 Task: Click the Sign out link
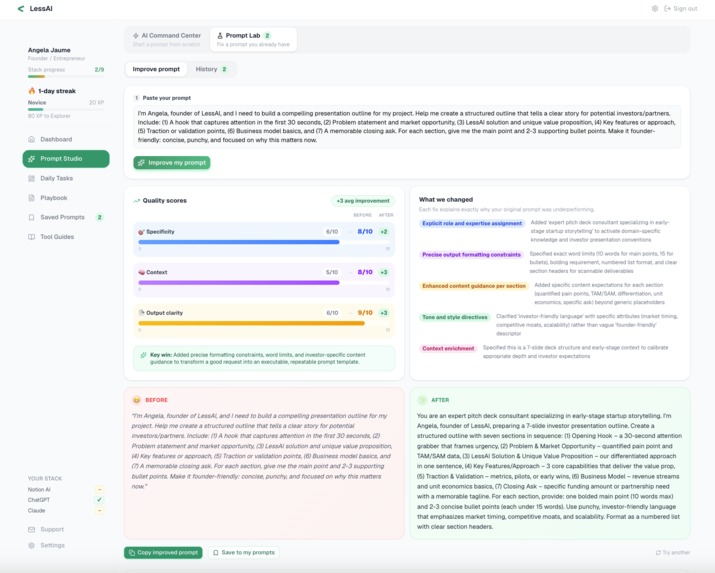coord(681,9)
